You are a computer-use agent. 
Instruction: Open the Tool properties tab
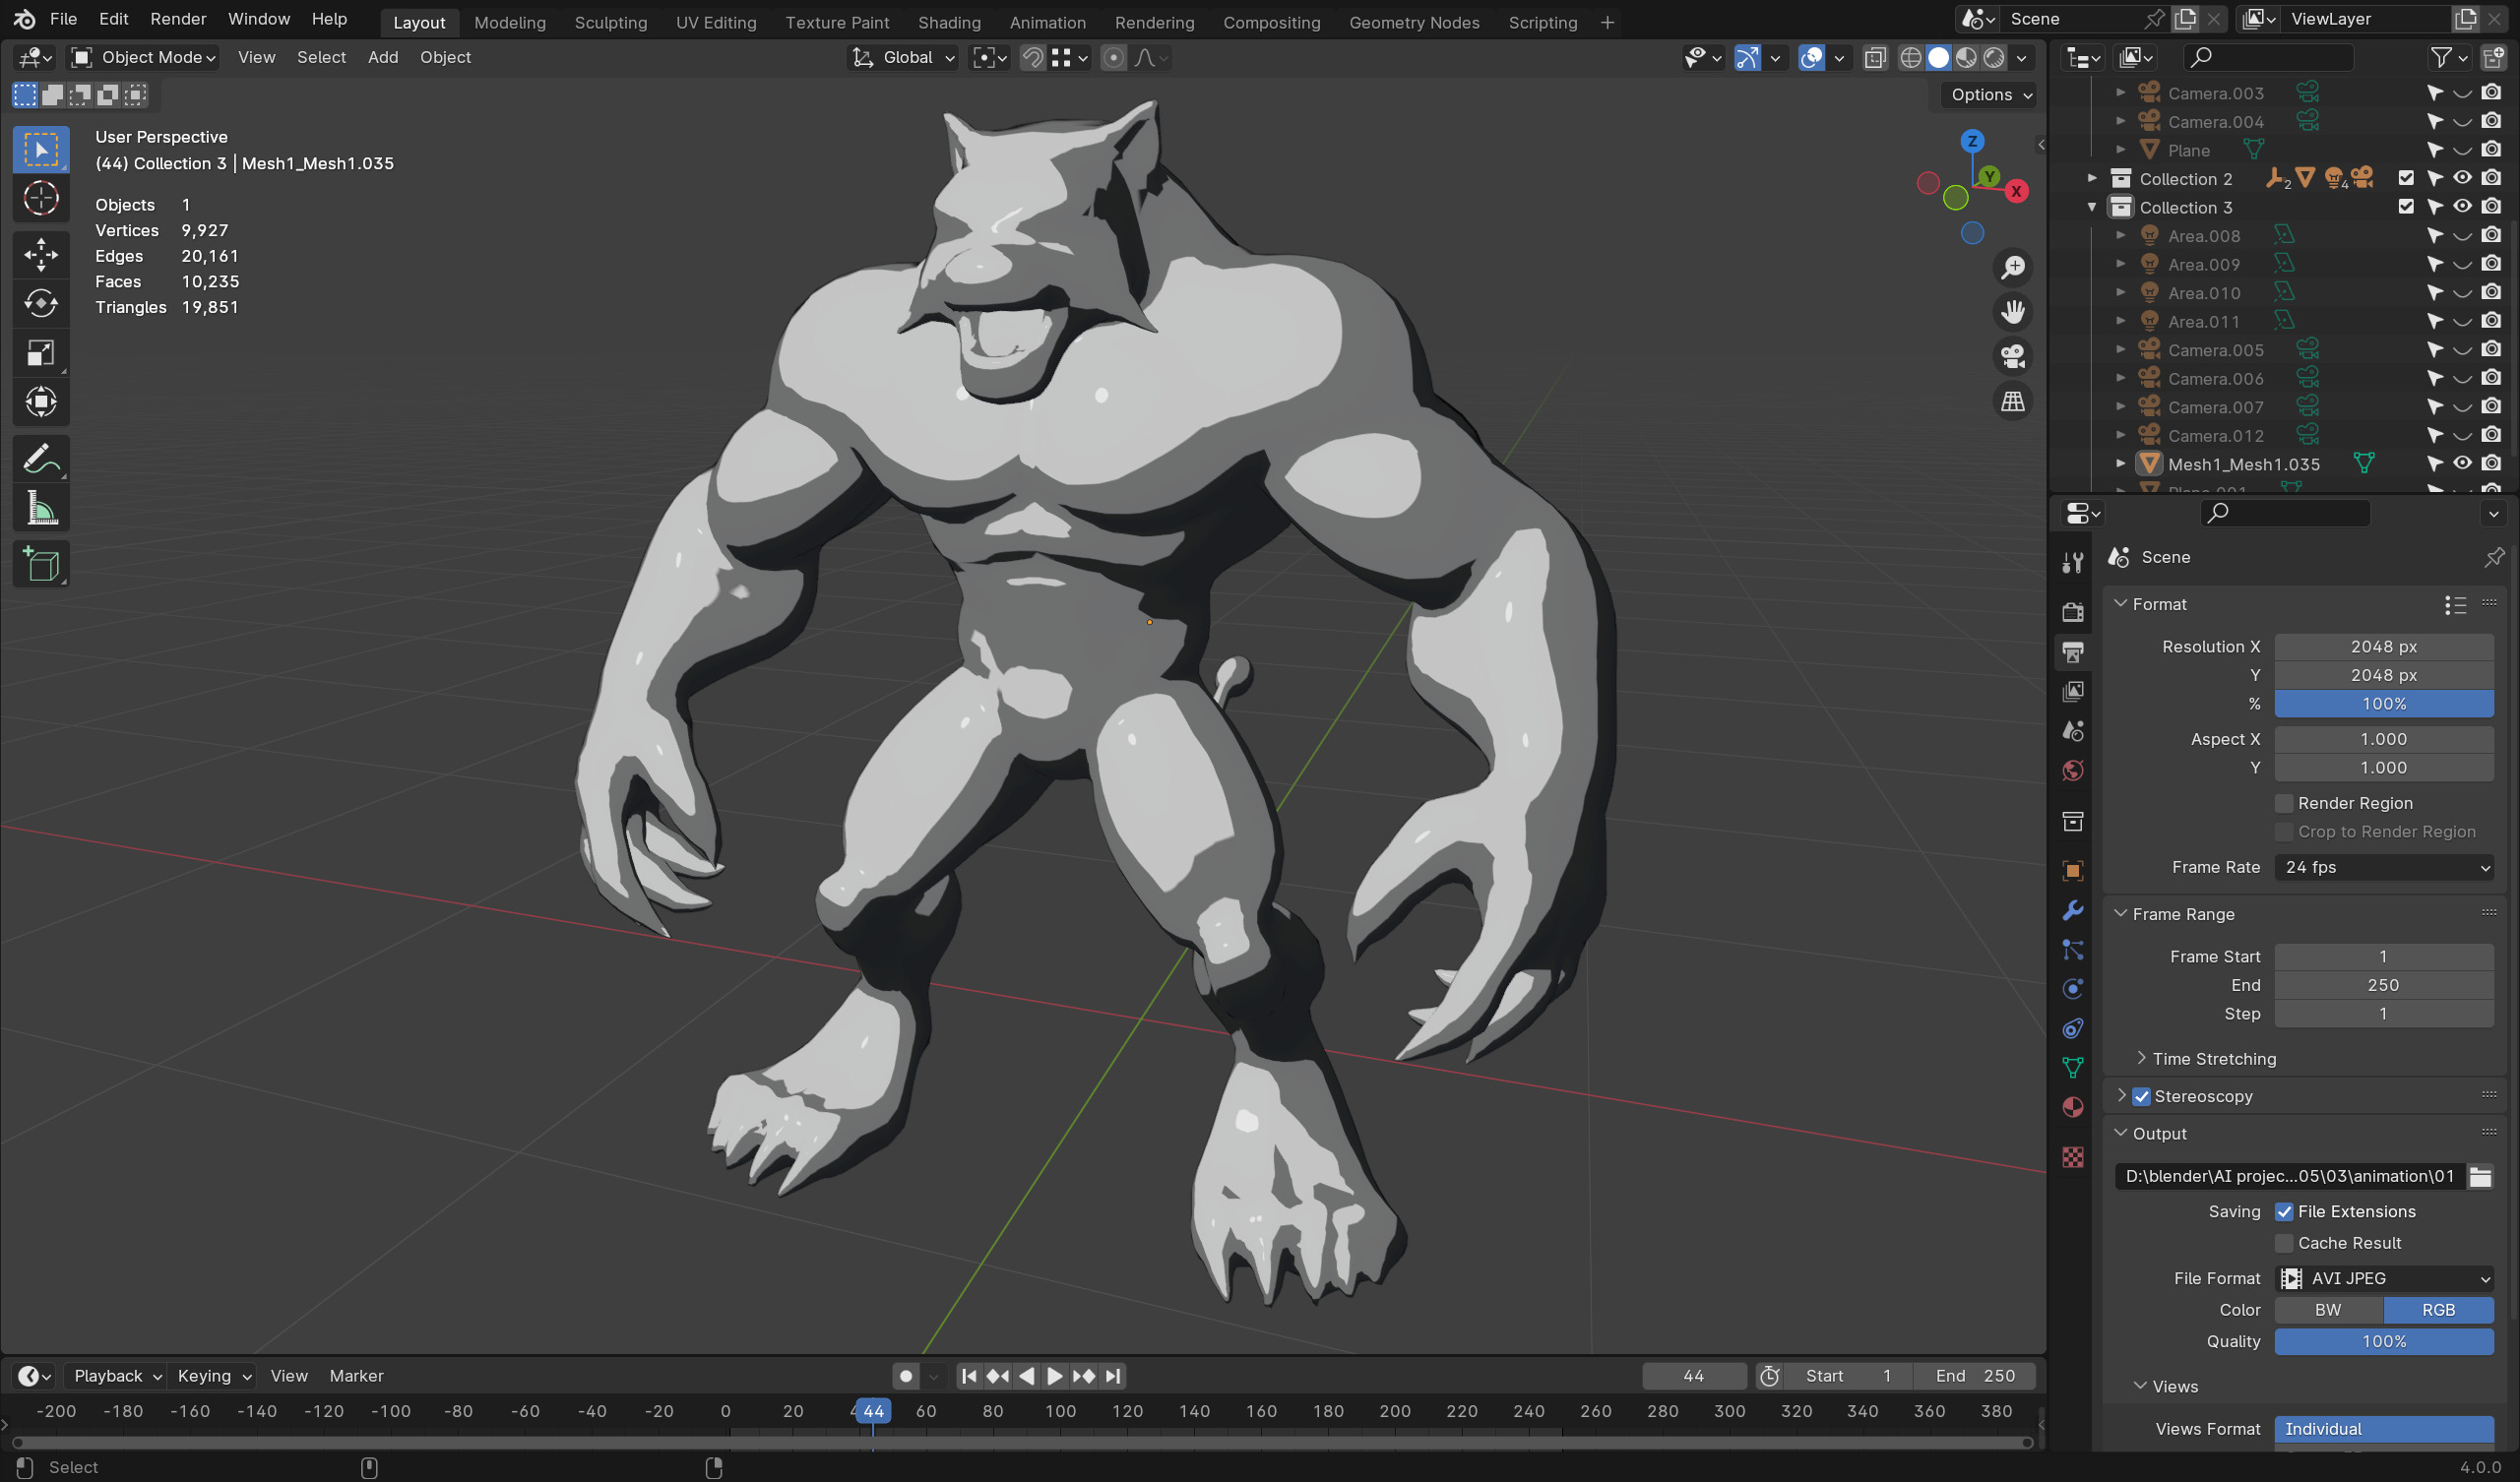coord(2073,563)
